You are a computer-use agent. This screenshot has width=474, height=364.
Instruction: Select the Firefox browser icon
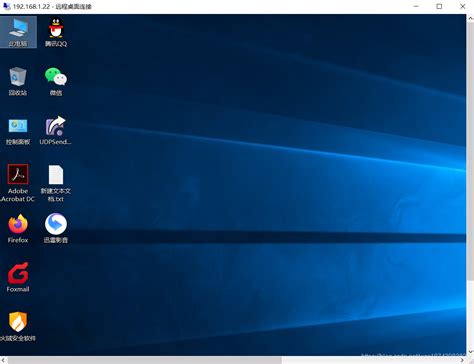click(18, 229)
